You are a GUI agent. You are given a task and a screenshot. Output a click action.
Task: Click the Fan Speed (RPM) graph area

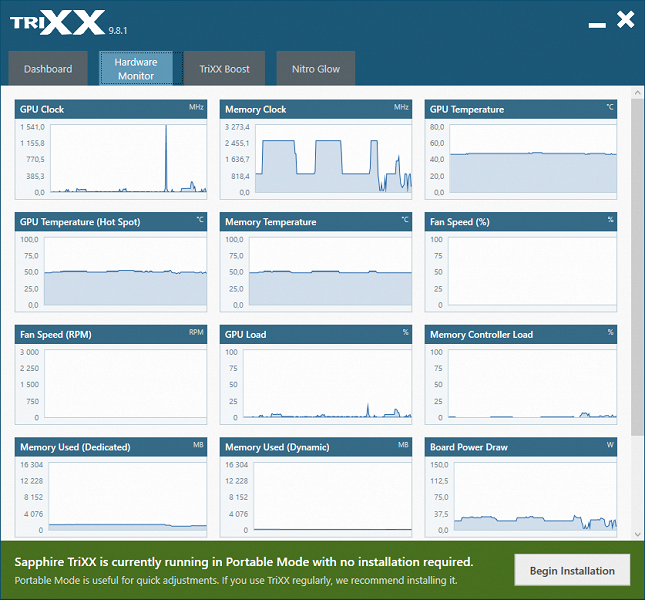(125, 384)
